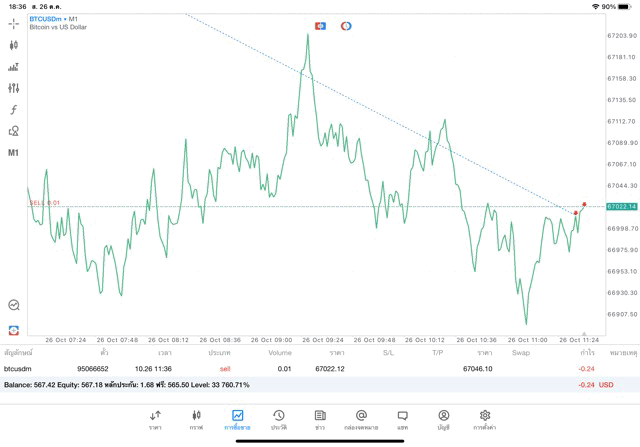Change chart type via candlestick icon
640x447 pixels.
pyautogui.click(x=14, y=45)
